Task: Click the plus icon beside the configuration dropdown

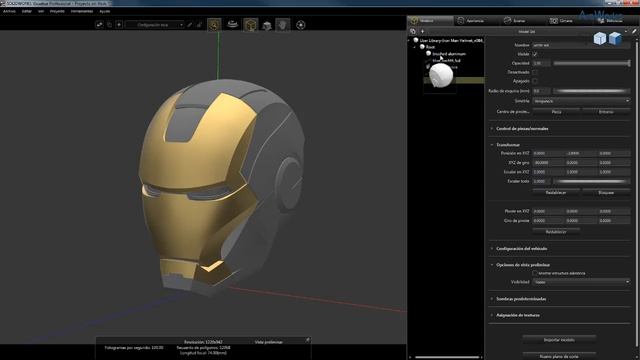Action: (119, 25)
